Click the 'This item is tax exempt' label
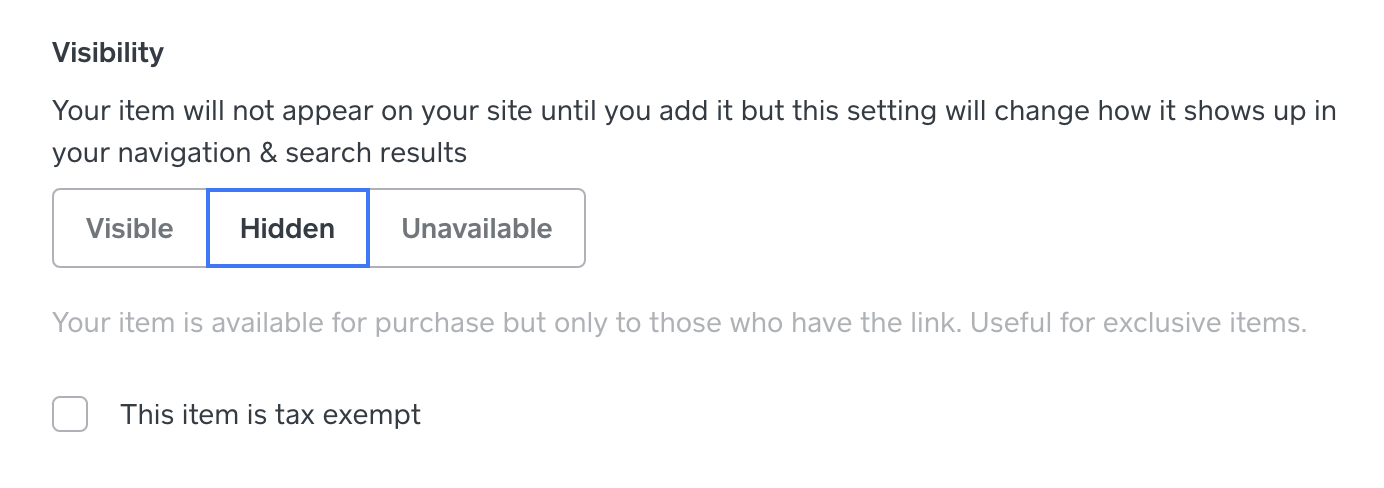The width and height of the screenshot is (1384, 488). (x=270, y=414)
